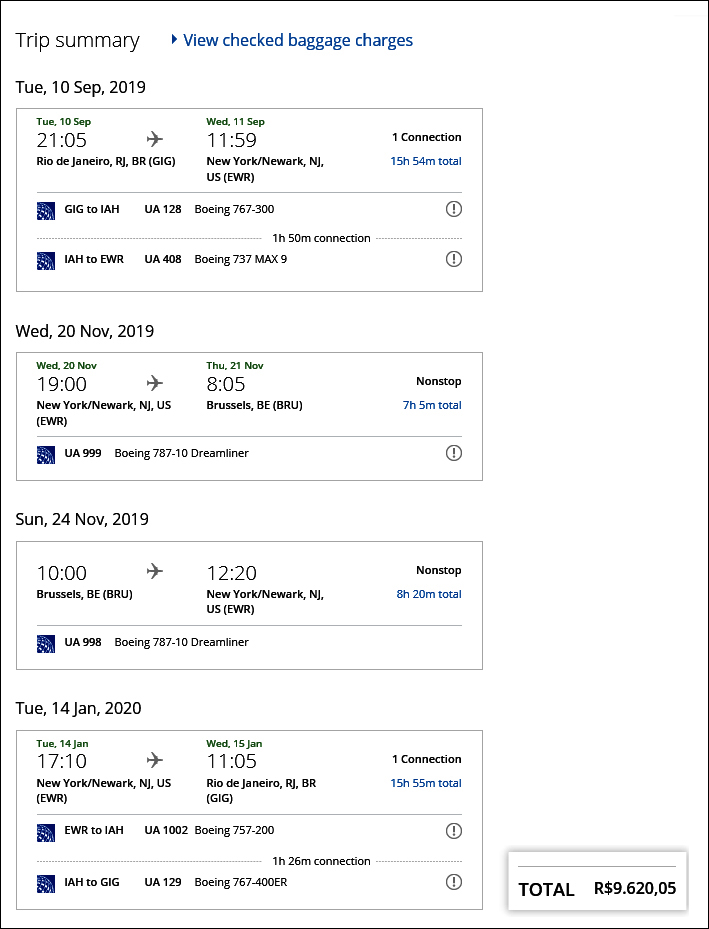Click United logo beside EWR to IAH
The height and width of the screenshot is (929, 709).
pyautogui.click(x=46, y=830)
